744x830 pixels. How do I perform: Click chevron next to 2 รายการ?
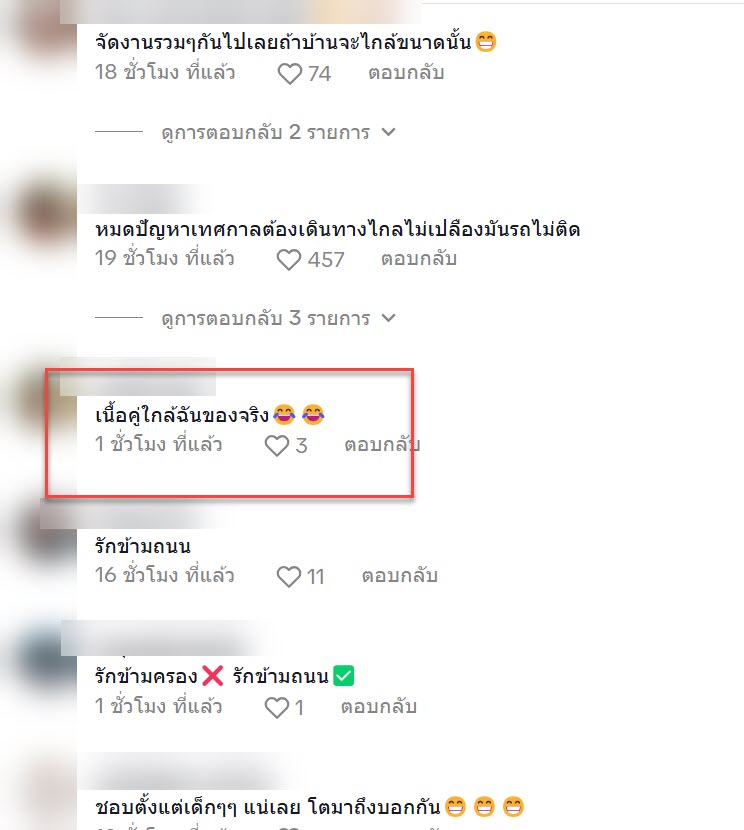point(388,132)
